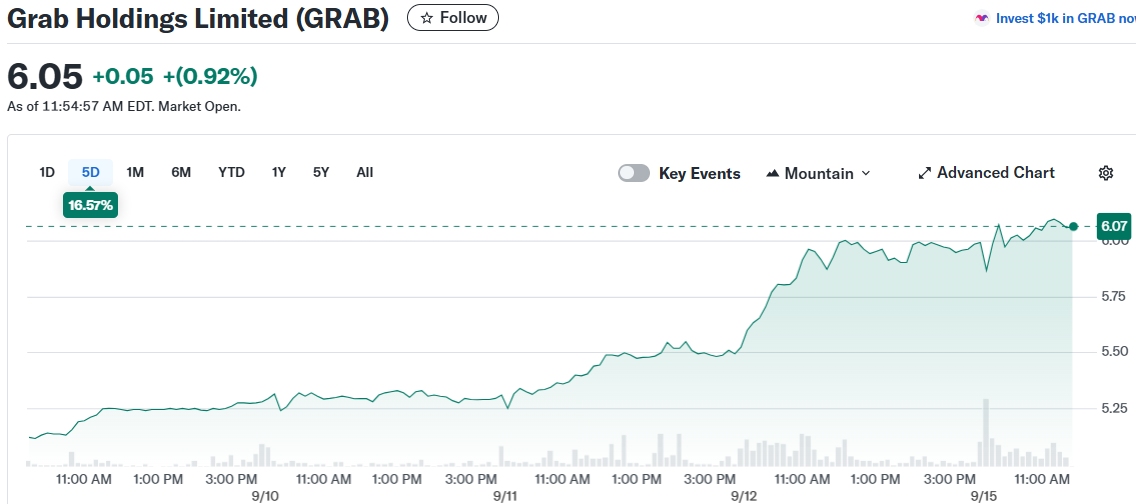Image resolution: width=1136 pixels, height=504 pixels.
Task: Click the 5.25 price axis label
Action: [x=1114, y=408]
